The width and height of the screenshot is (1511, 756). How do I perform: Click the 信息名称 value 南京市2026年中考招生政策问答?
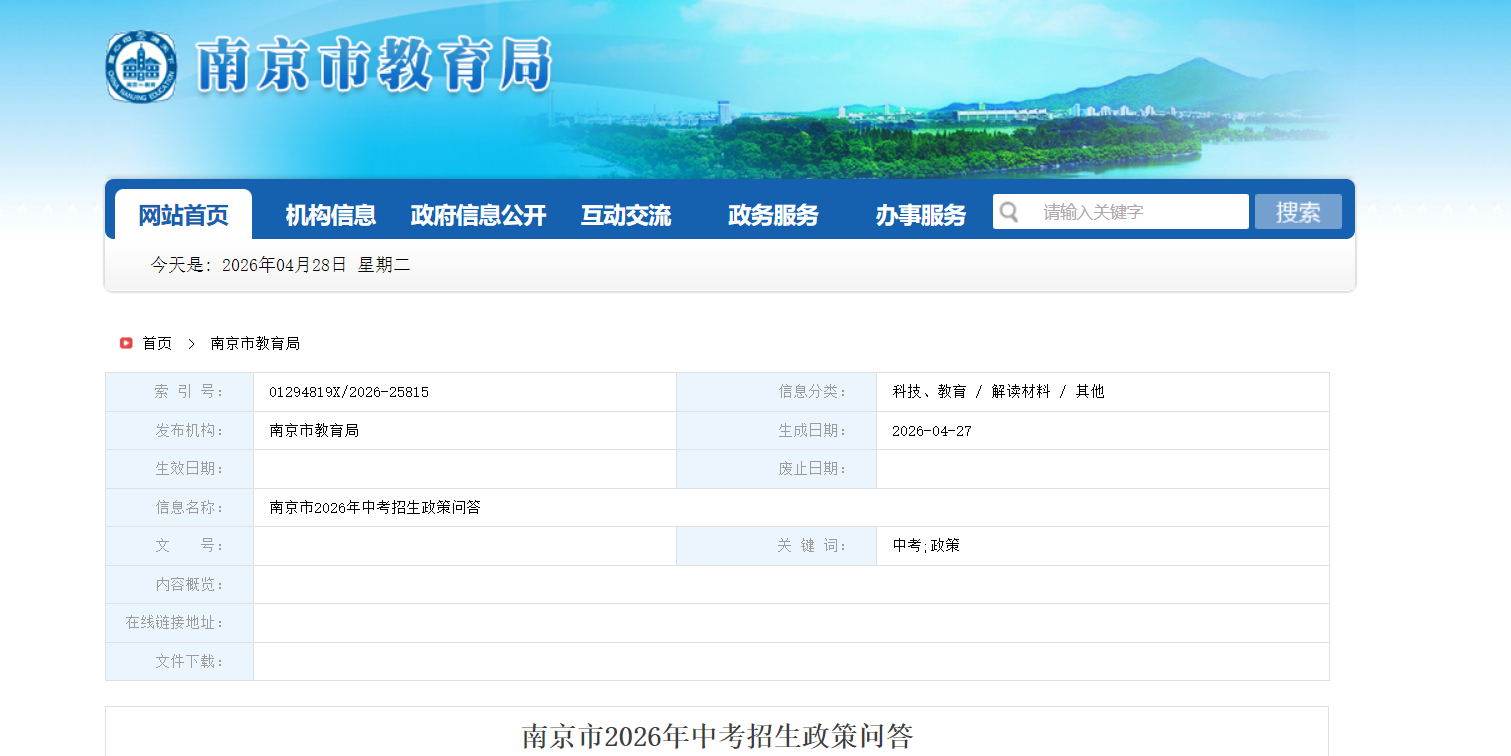click(375, 507)
